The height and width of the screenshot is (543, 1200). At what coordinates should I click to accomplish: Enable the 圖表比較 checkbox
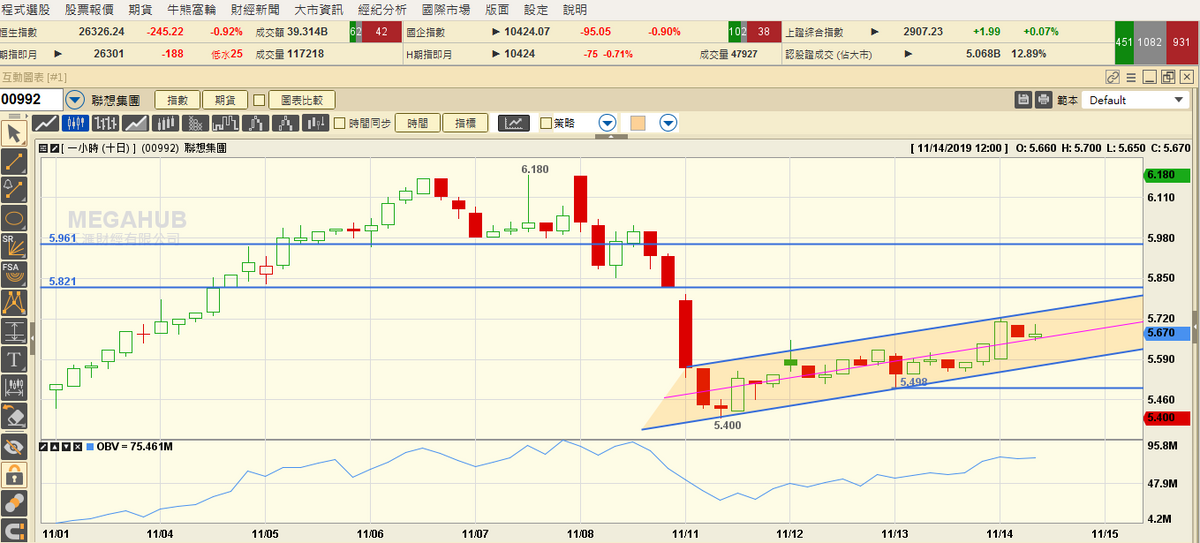coord(259,100)
